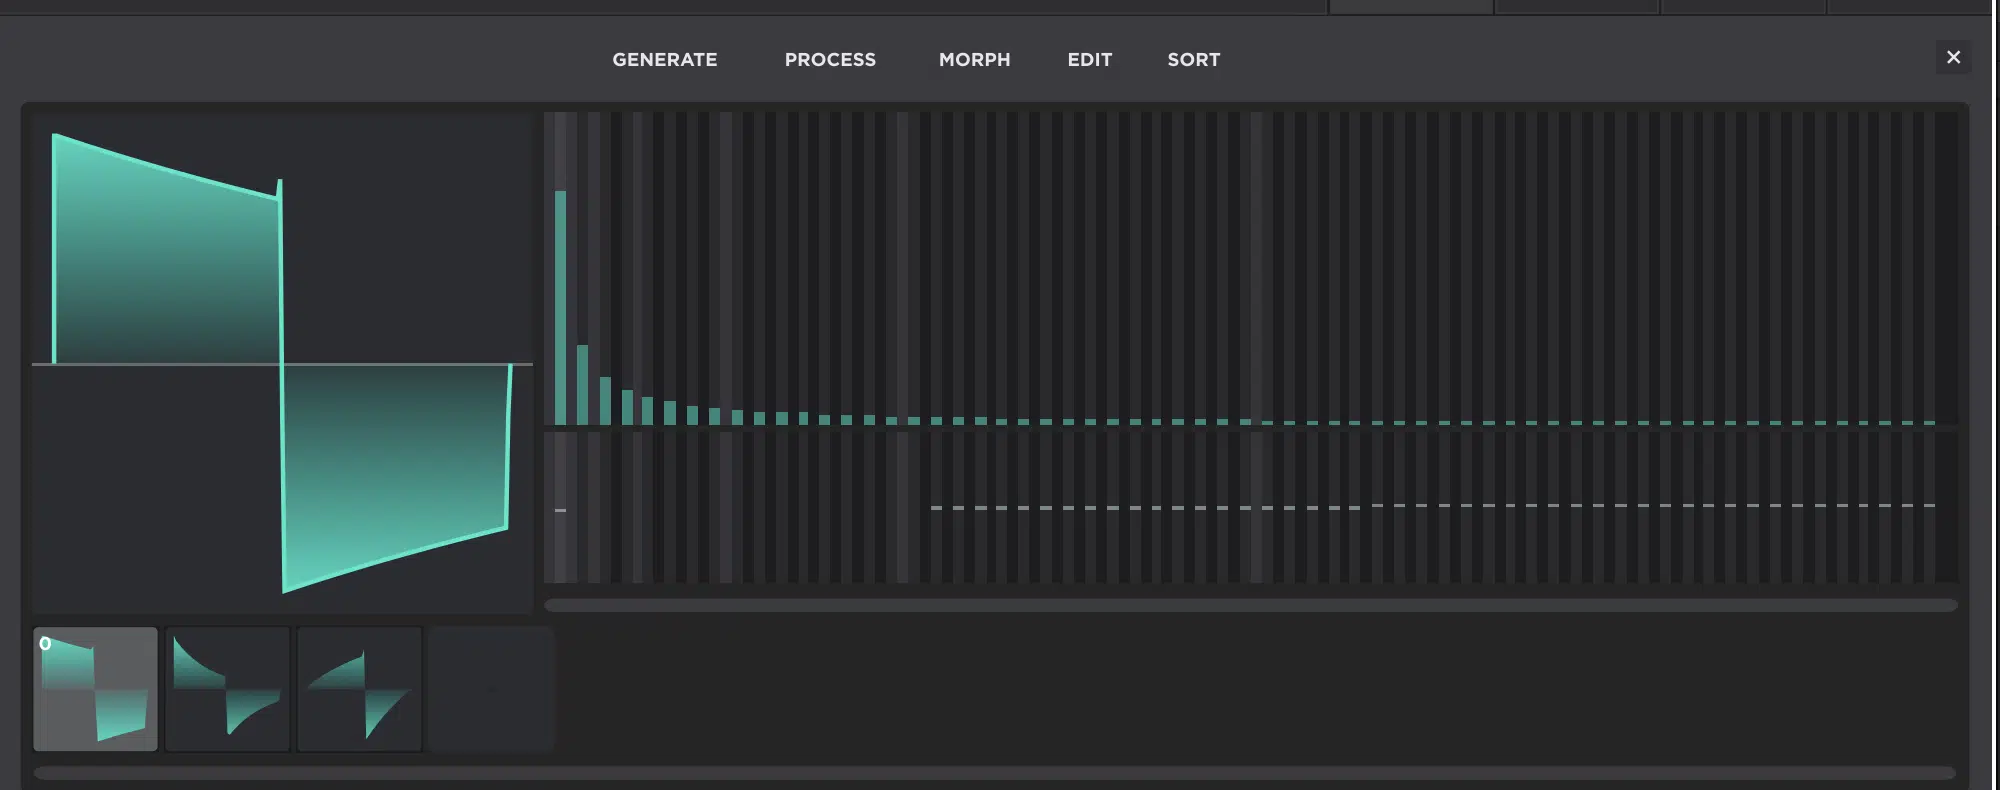
Task: Click the scrollbar beneath the harmonics display
Action: tap(1250, 605)
